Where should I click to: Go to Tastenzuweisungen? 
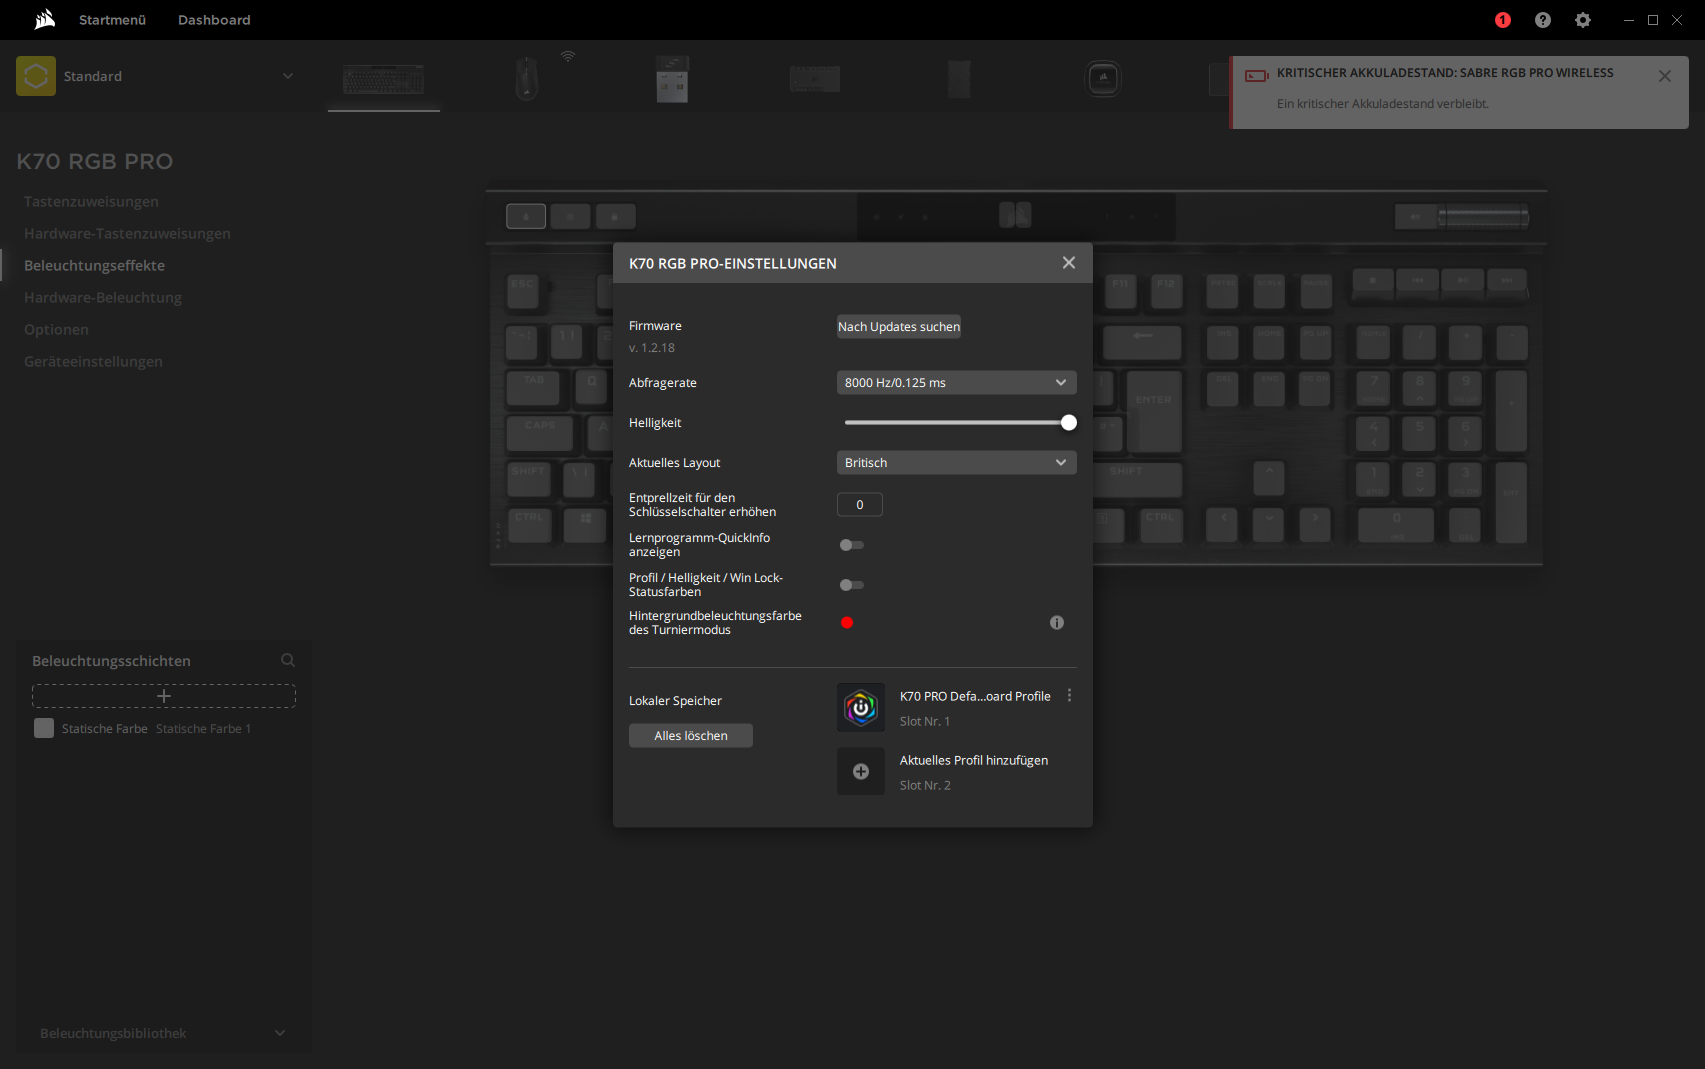point(91,201)
